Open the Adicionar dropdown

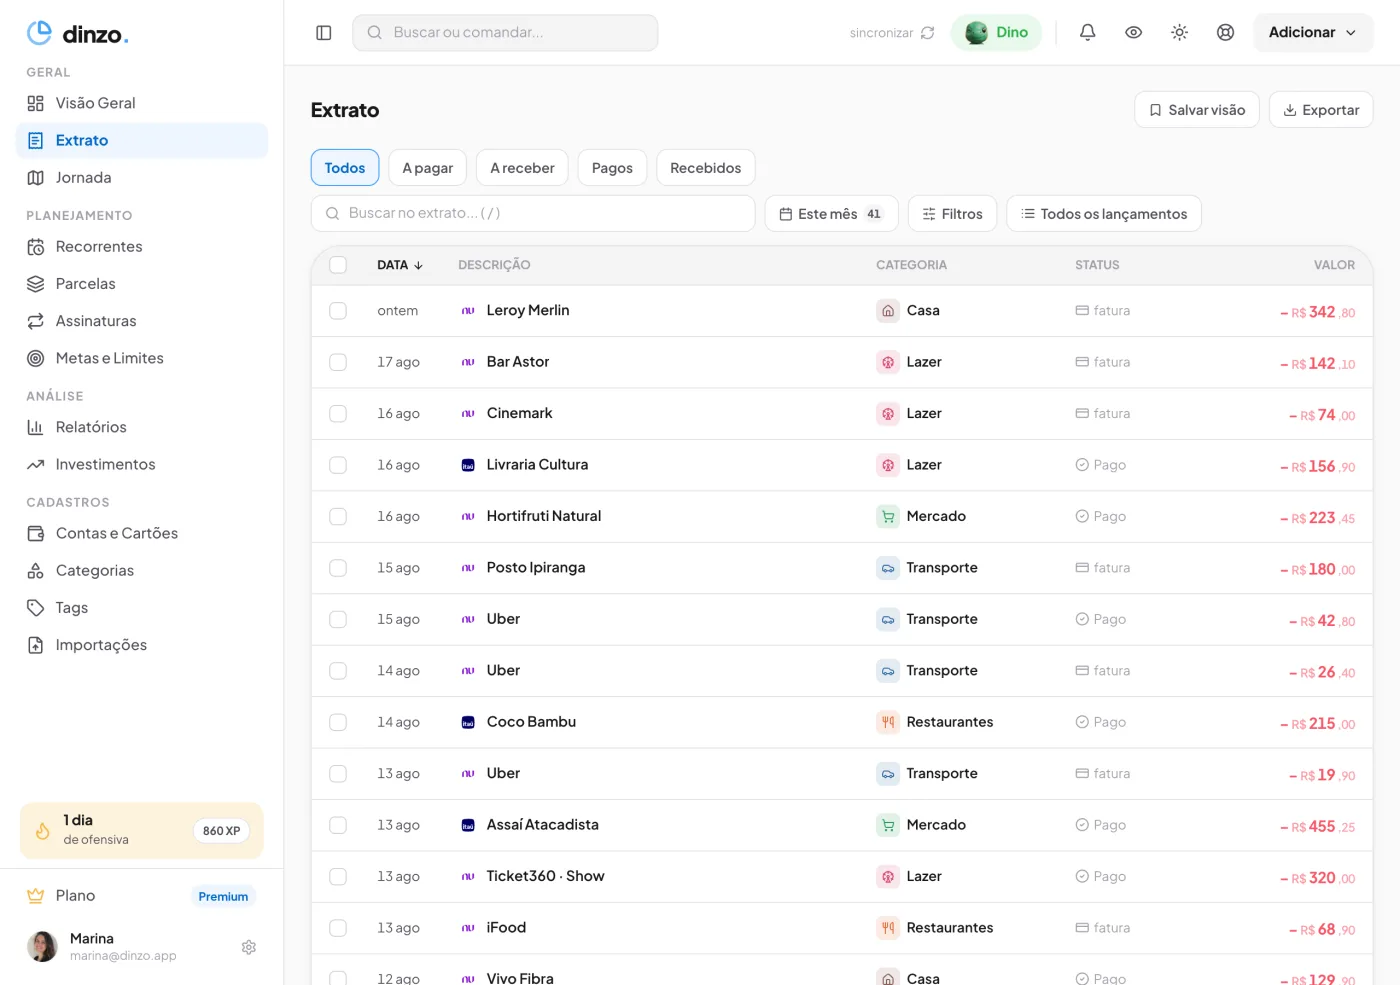pos(1313,33)
